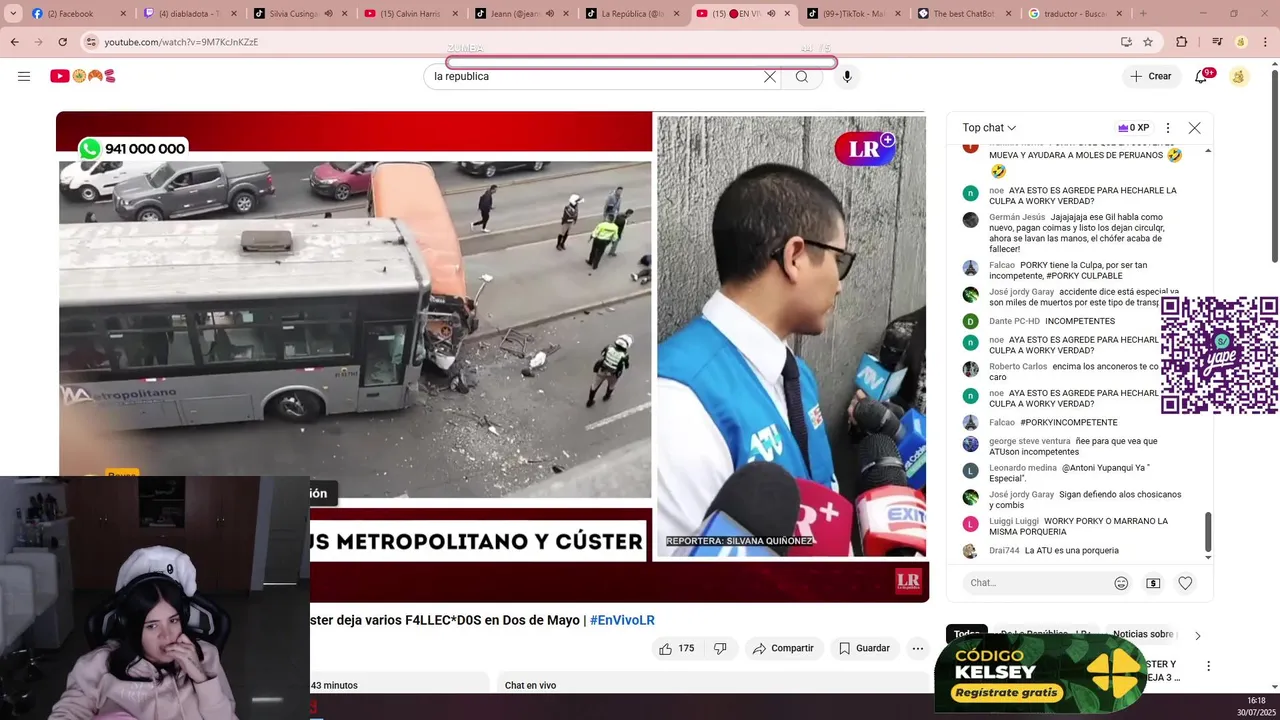The image size is (1280, 720).
Task: Click the page vertical scrollbar
Action: pos(1274,165)
